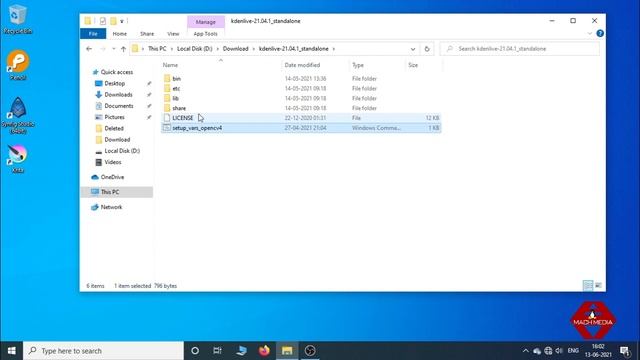The height and width of the screenshot is (360, 640).
Task: Click the Manage contextual tab
Action: click(206, 22)
